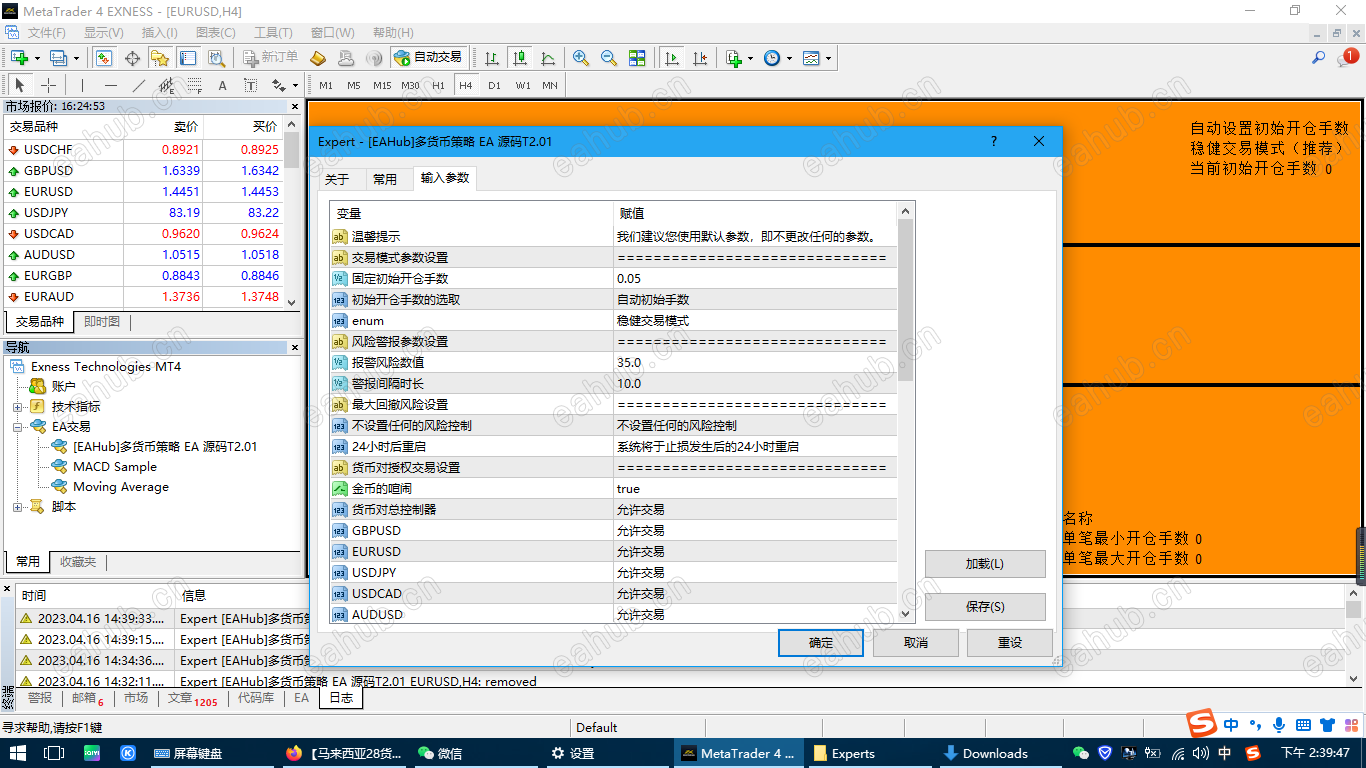The width and height of the screenshot is (1366, 768).
Task: Select the Text Label tool
Action: [251, 85]
